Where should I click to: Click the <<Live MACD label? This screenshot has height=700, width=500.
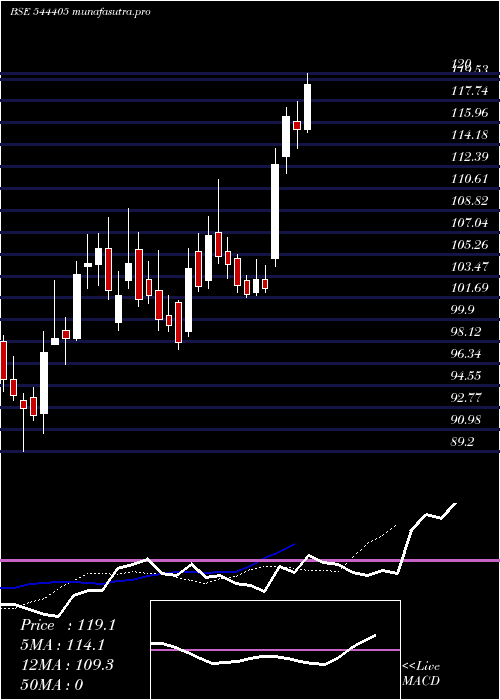click(421, 674)
